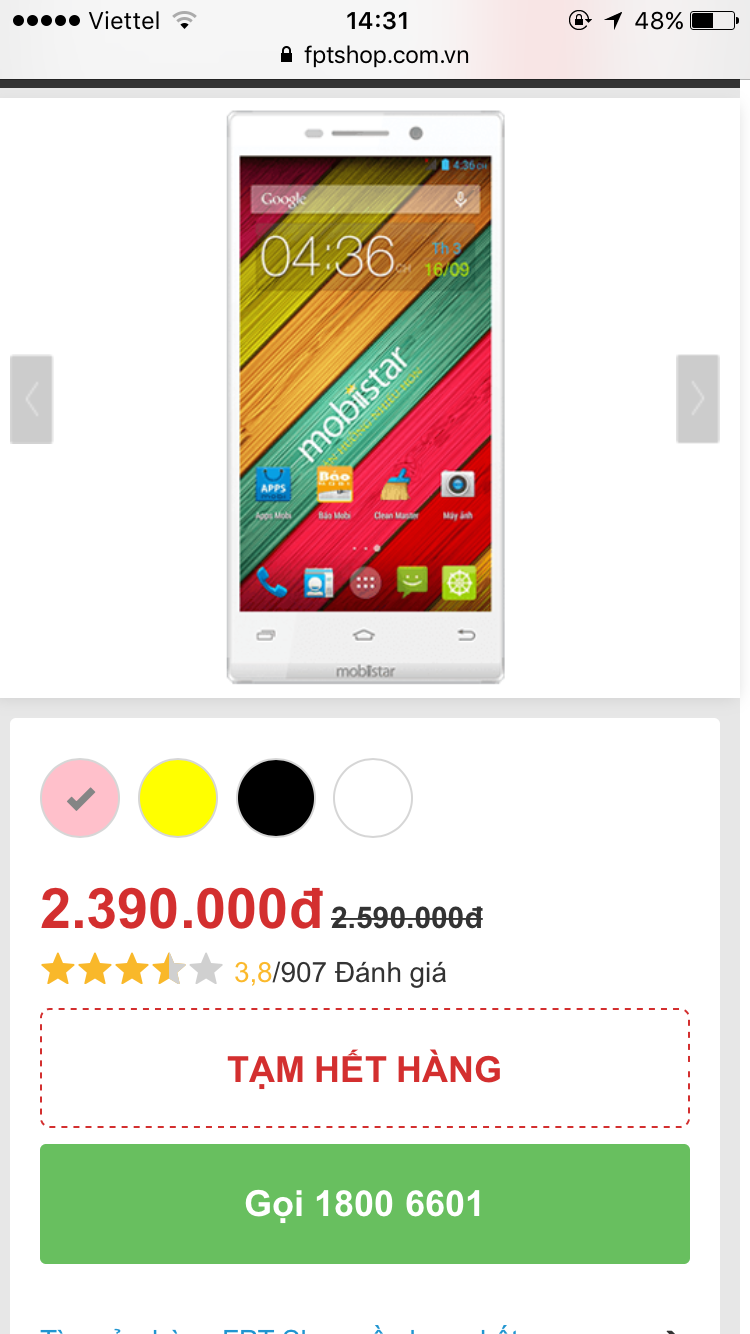Image resolution: width=750 pixels, height=1334 pixels.
Task: Tap the 14:31 clock in status bar
Action: 377,20
